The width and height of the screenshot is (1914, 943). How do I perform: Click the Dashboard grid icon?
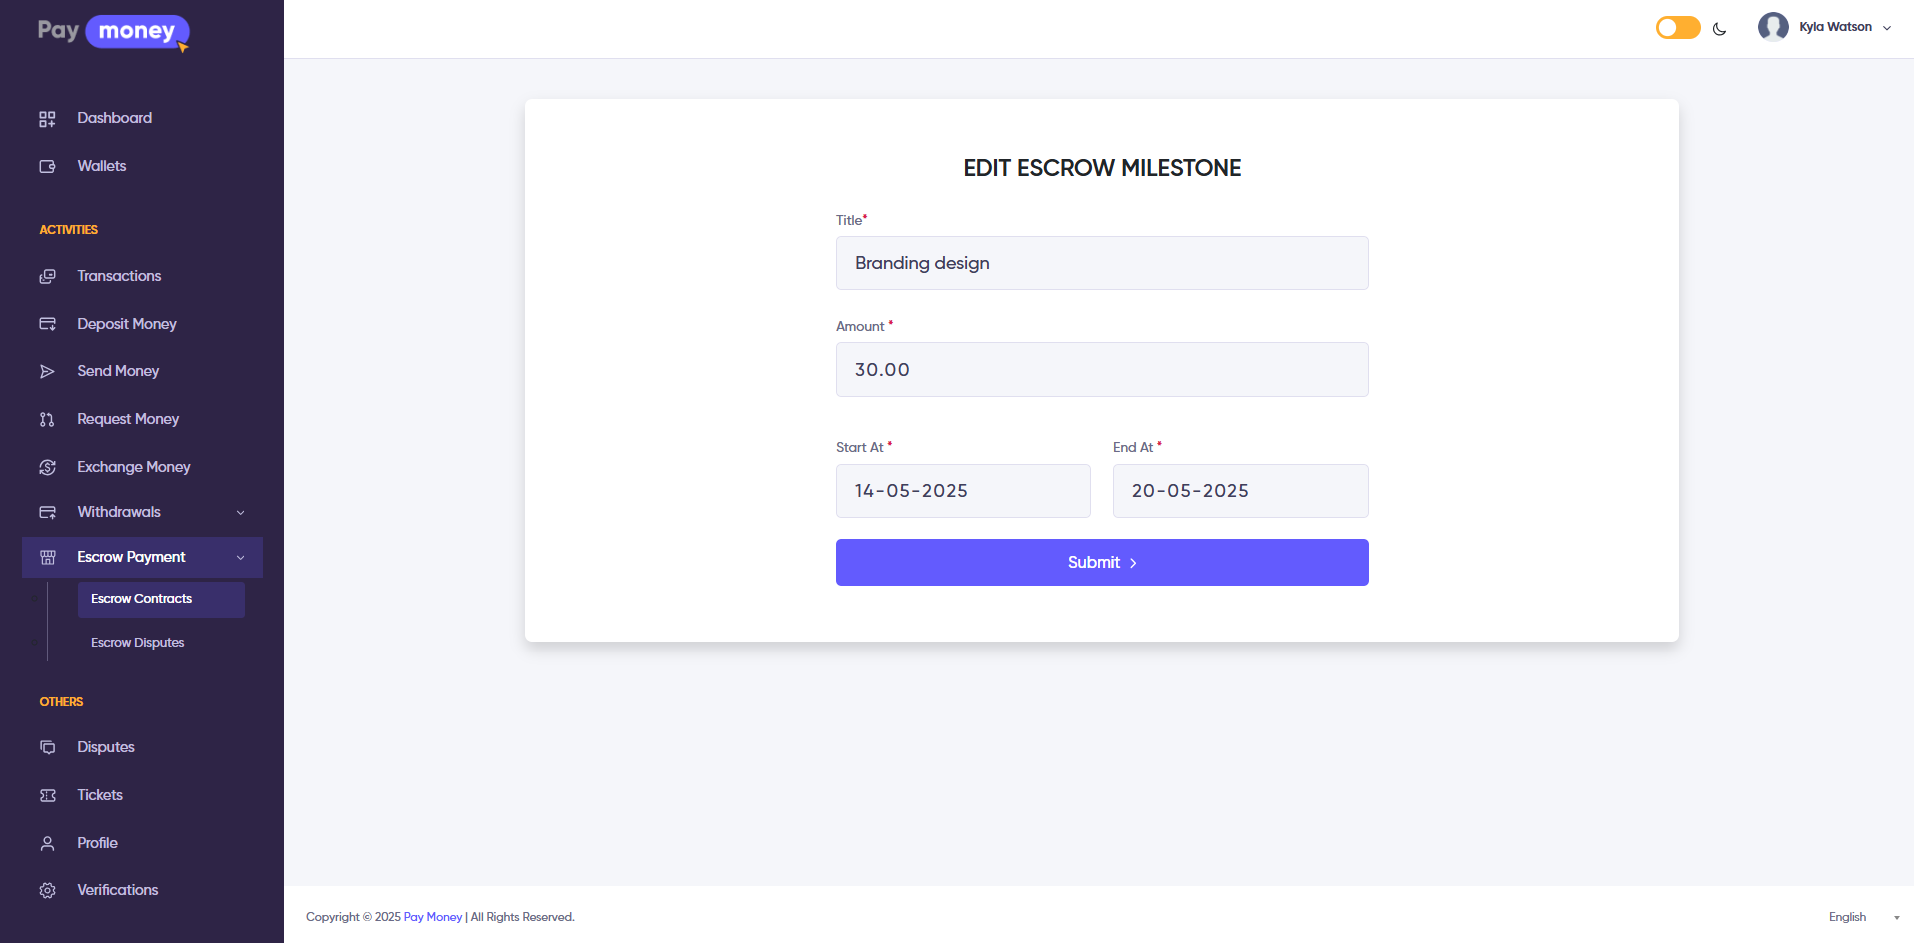click(47, 119)
